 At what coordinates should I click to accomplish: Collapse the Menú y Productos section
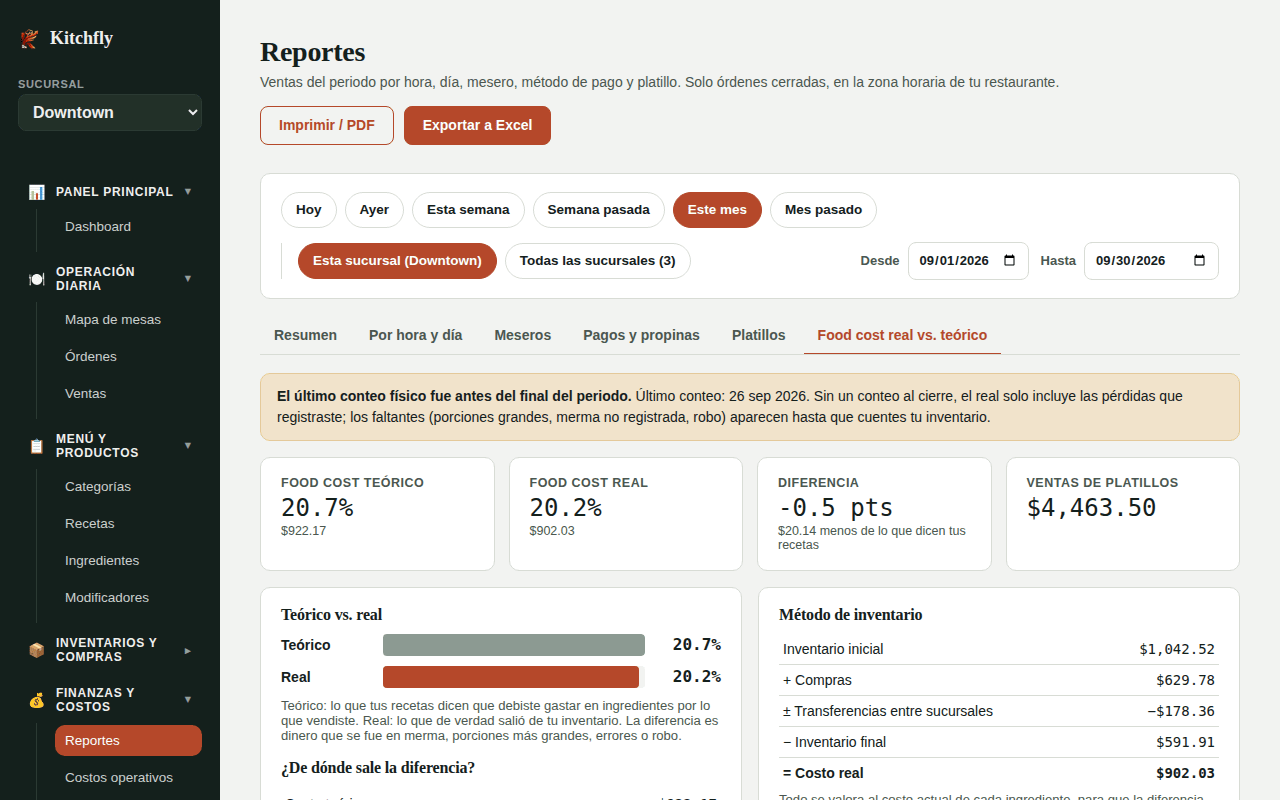188,445
